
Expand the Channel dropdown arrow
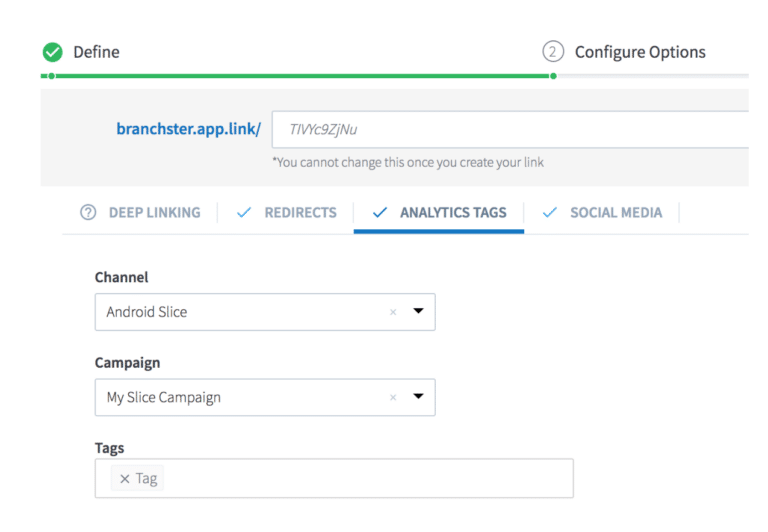pos(418,311)
